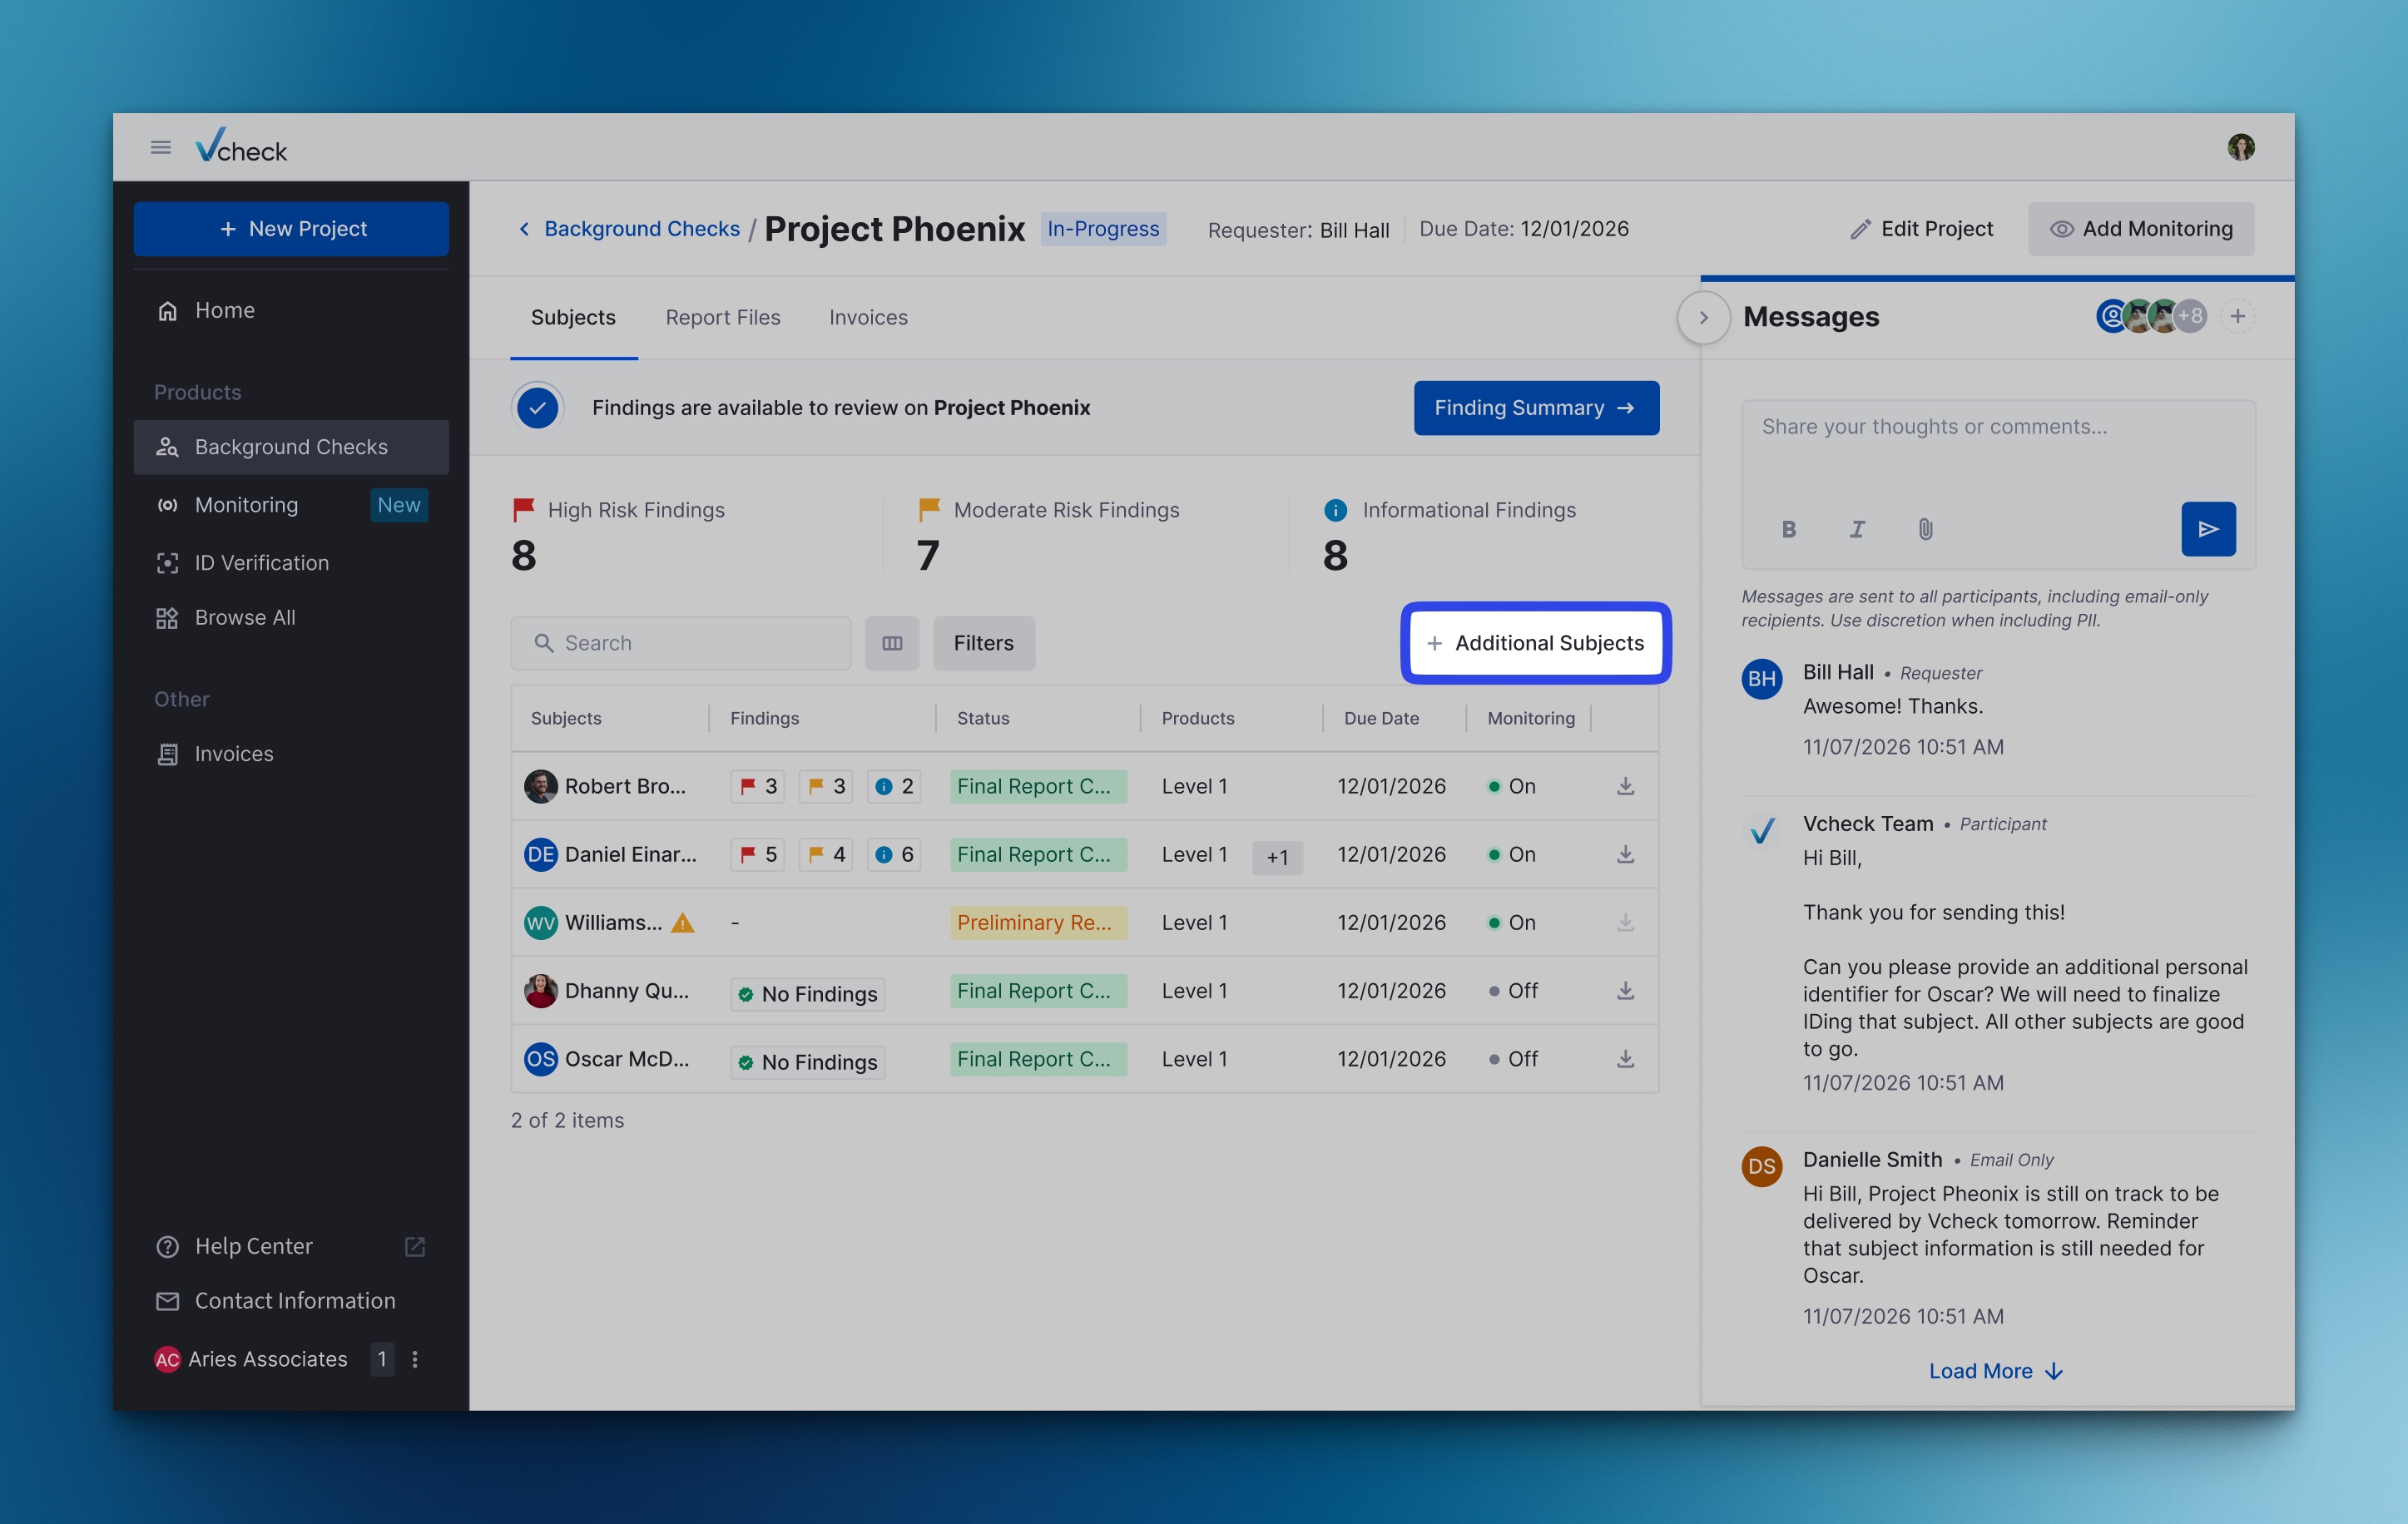This screenshot has height=1524, width=2408.
Task: Open Aries Associates three-dot menu
Action: pos(415,1359)
